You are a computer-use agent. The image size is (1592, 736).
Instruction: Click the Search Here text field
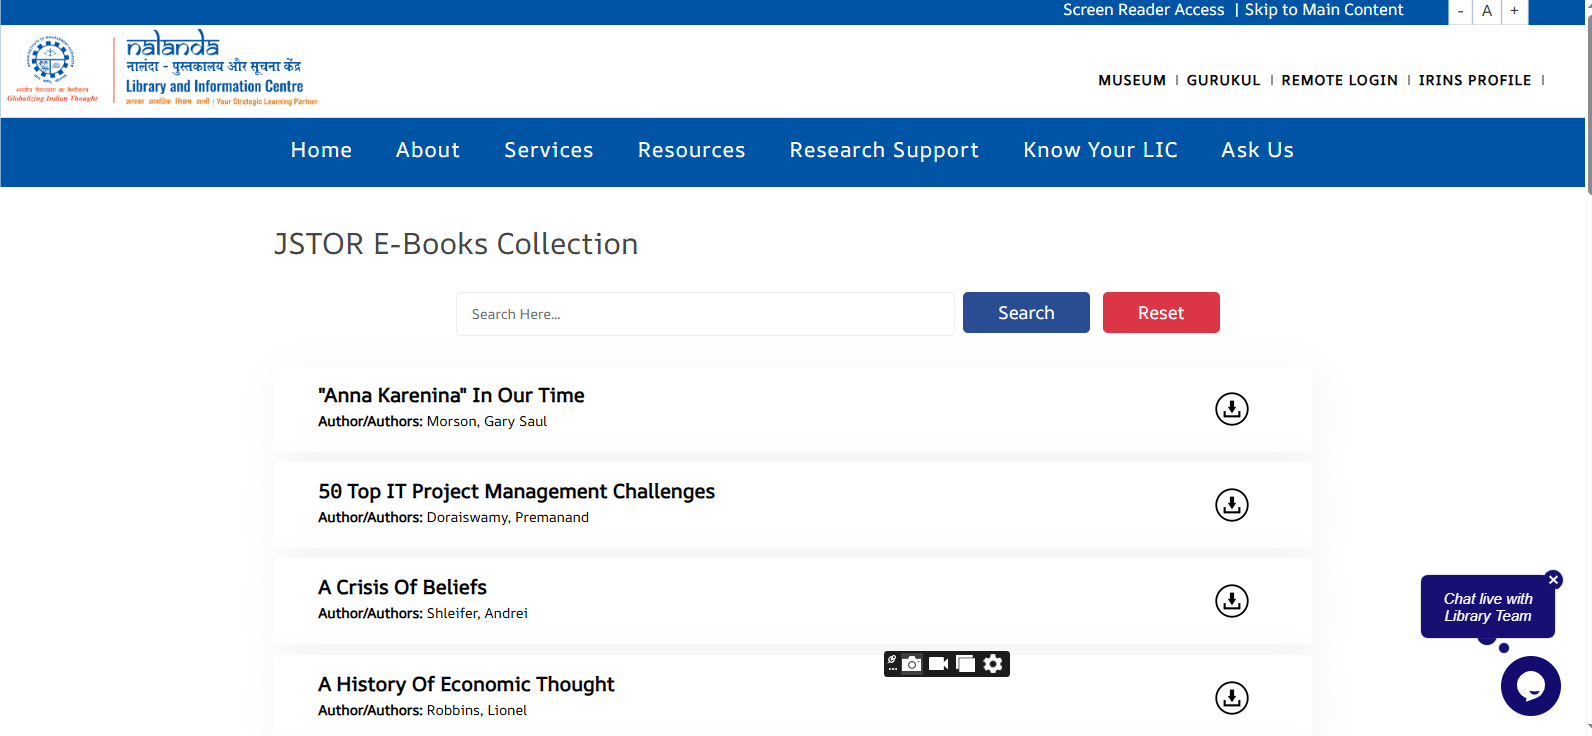pos(705,314)
